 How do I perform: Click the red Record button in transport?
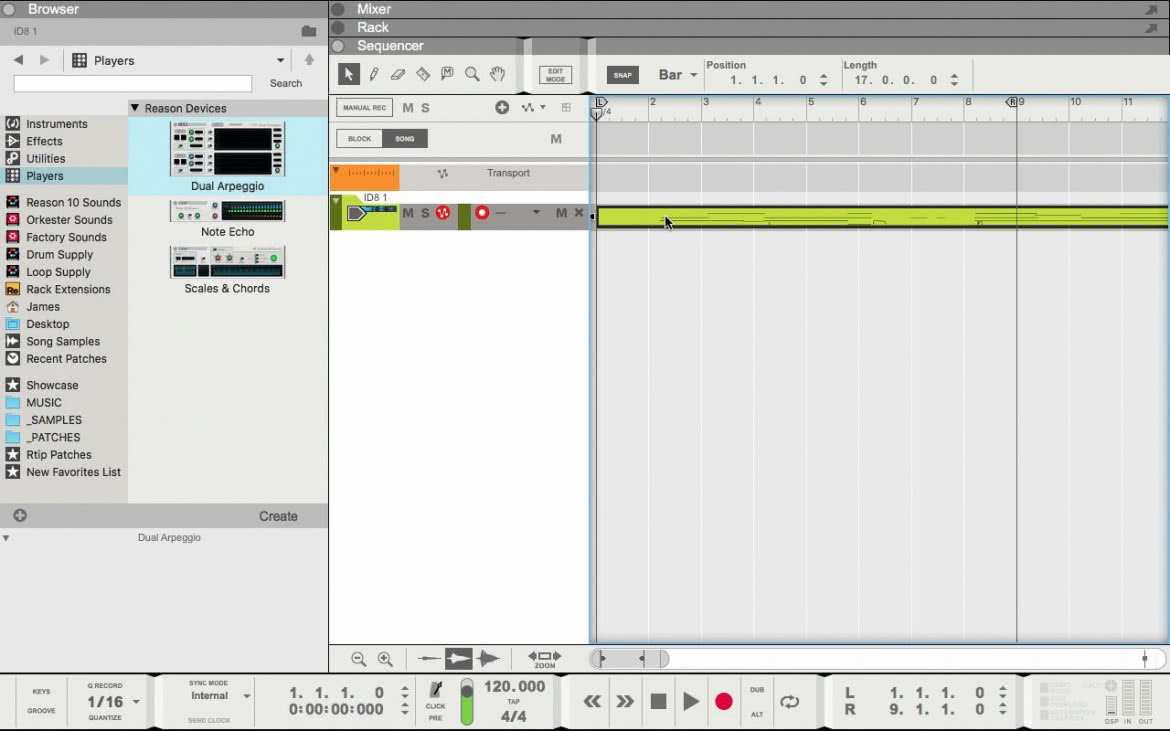(x=723, y=701)
